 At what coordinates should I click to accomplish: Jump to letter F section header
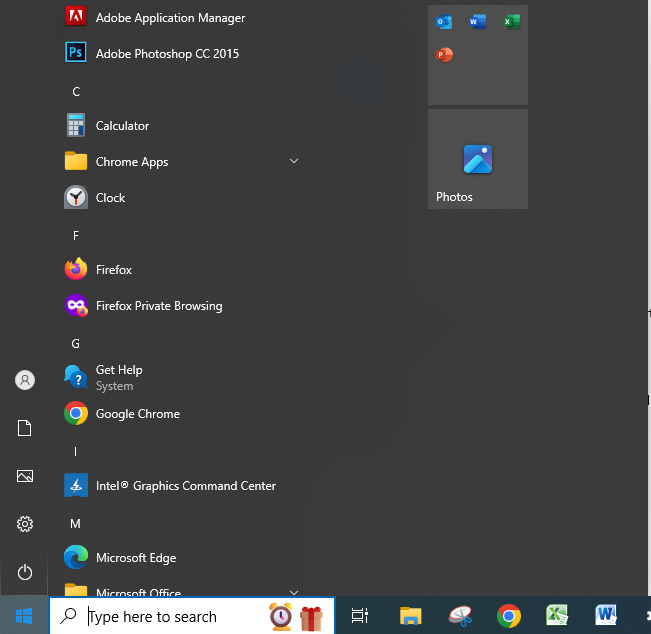pos(76,236)
